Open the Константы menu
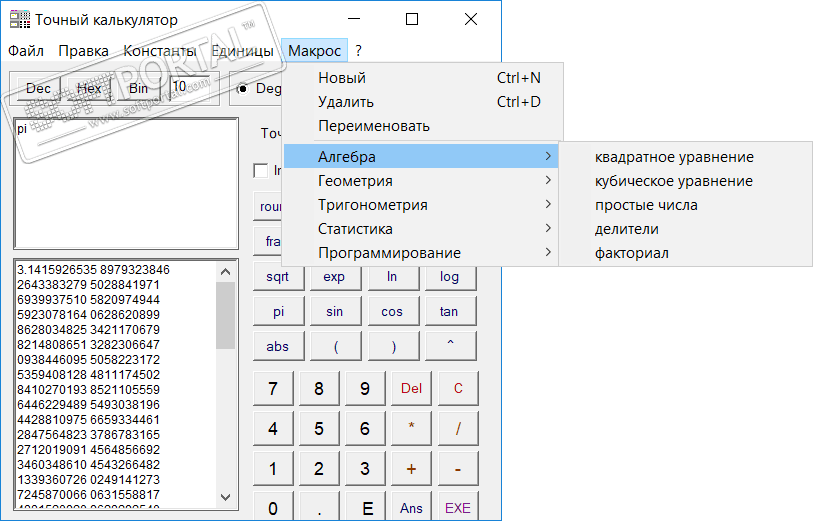Image resolution: width=813 pixels, height=521 pixels. [160, 51]
